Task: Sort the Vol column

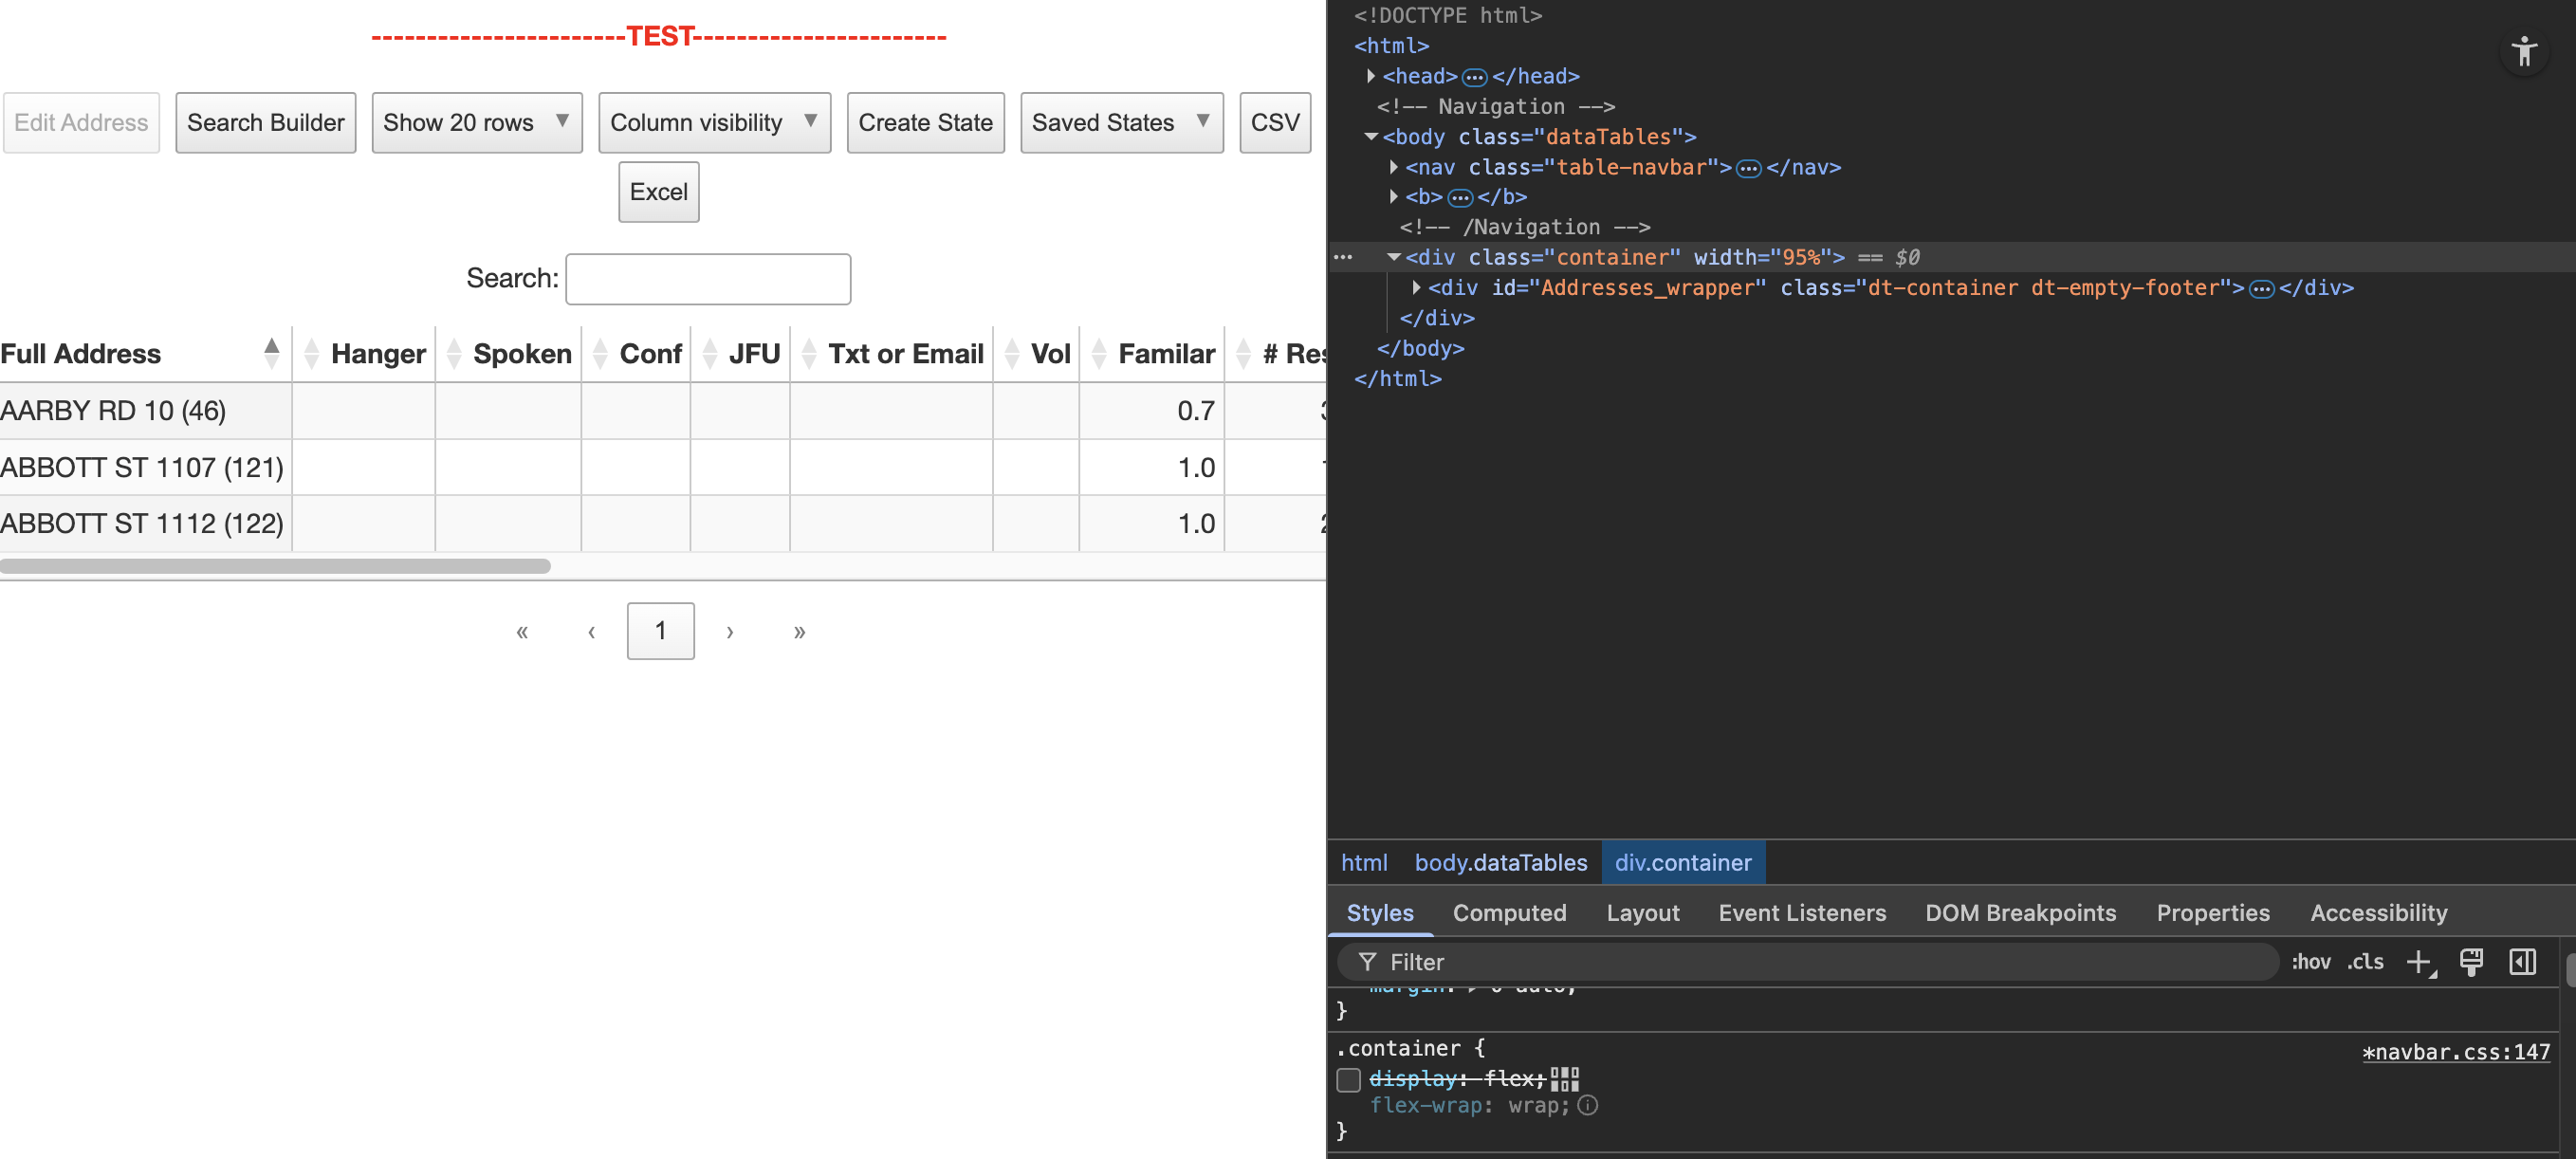Action: pos(1011,353)
